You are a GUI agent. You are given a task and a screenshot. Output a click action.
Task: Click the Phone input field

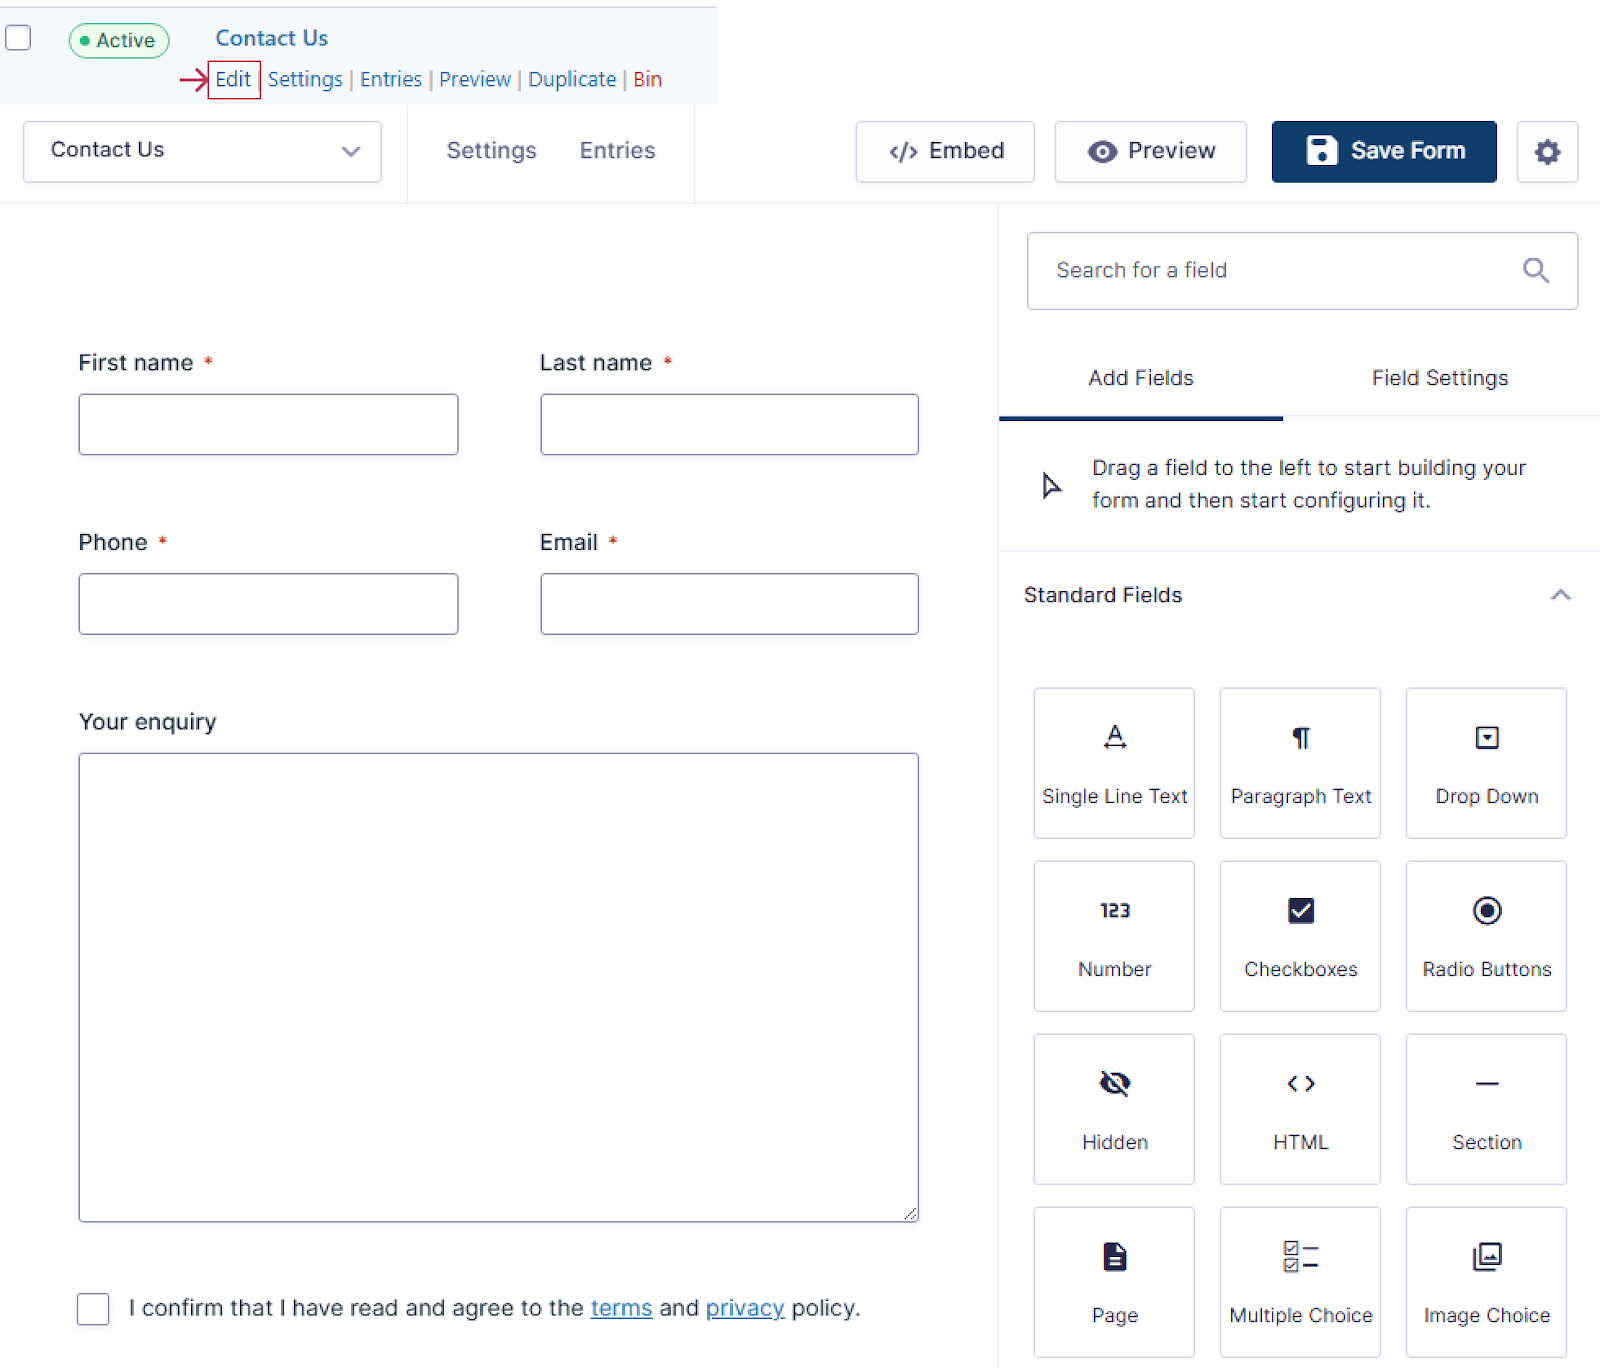(268, 604)
